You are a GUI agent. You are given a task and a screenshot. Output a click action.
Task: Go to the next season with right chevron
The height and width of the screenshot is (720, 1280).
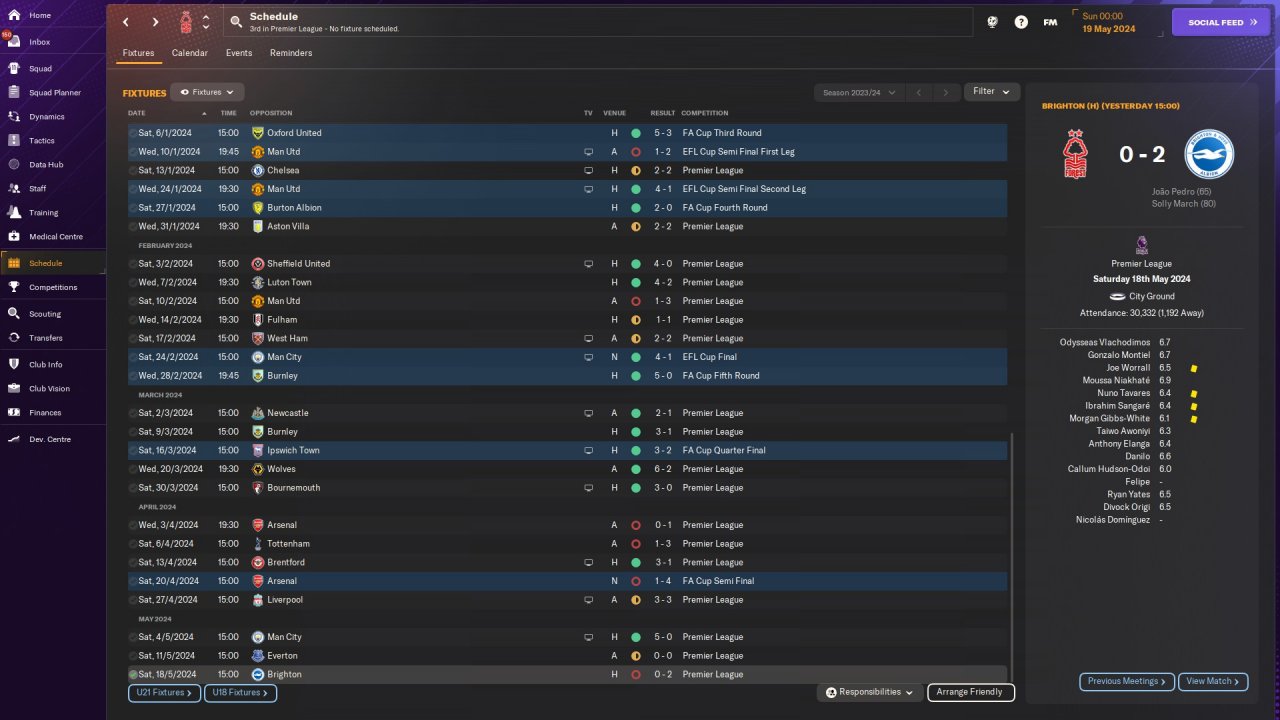946,93
